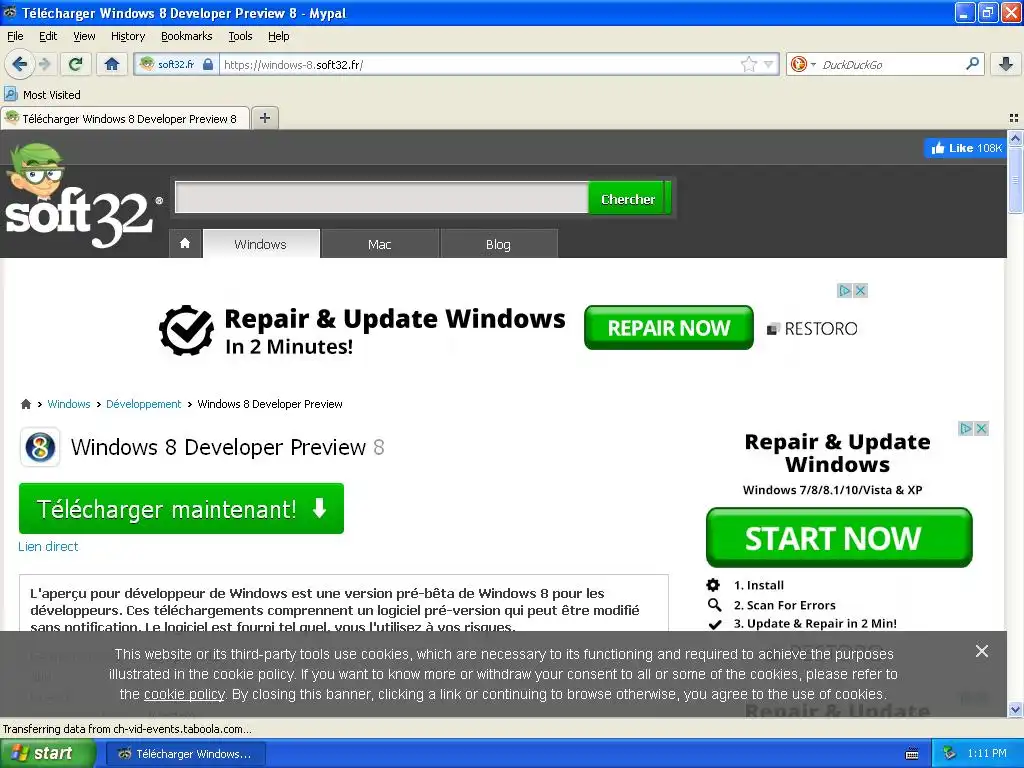Open the URL history dropdown arrow
The height and width of the screenshot is (768, 1024).
(768, 64)
